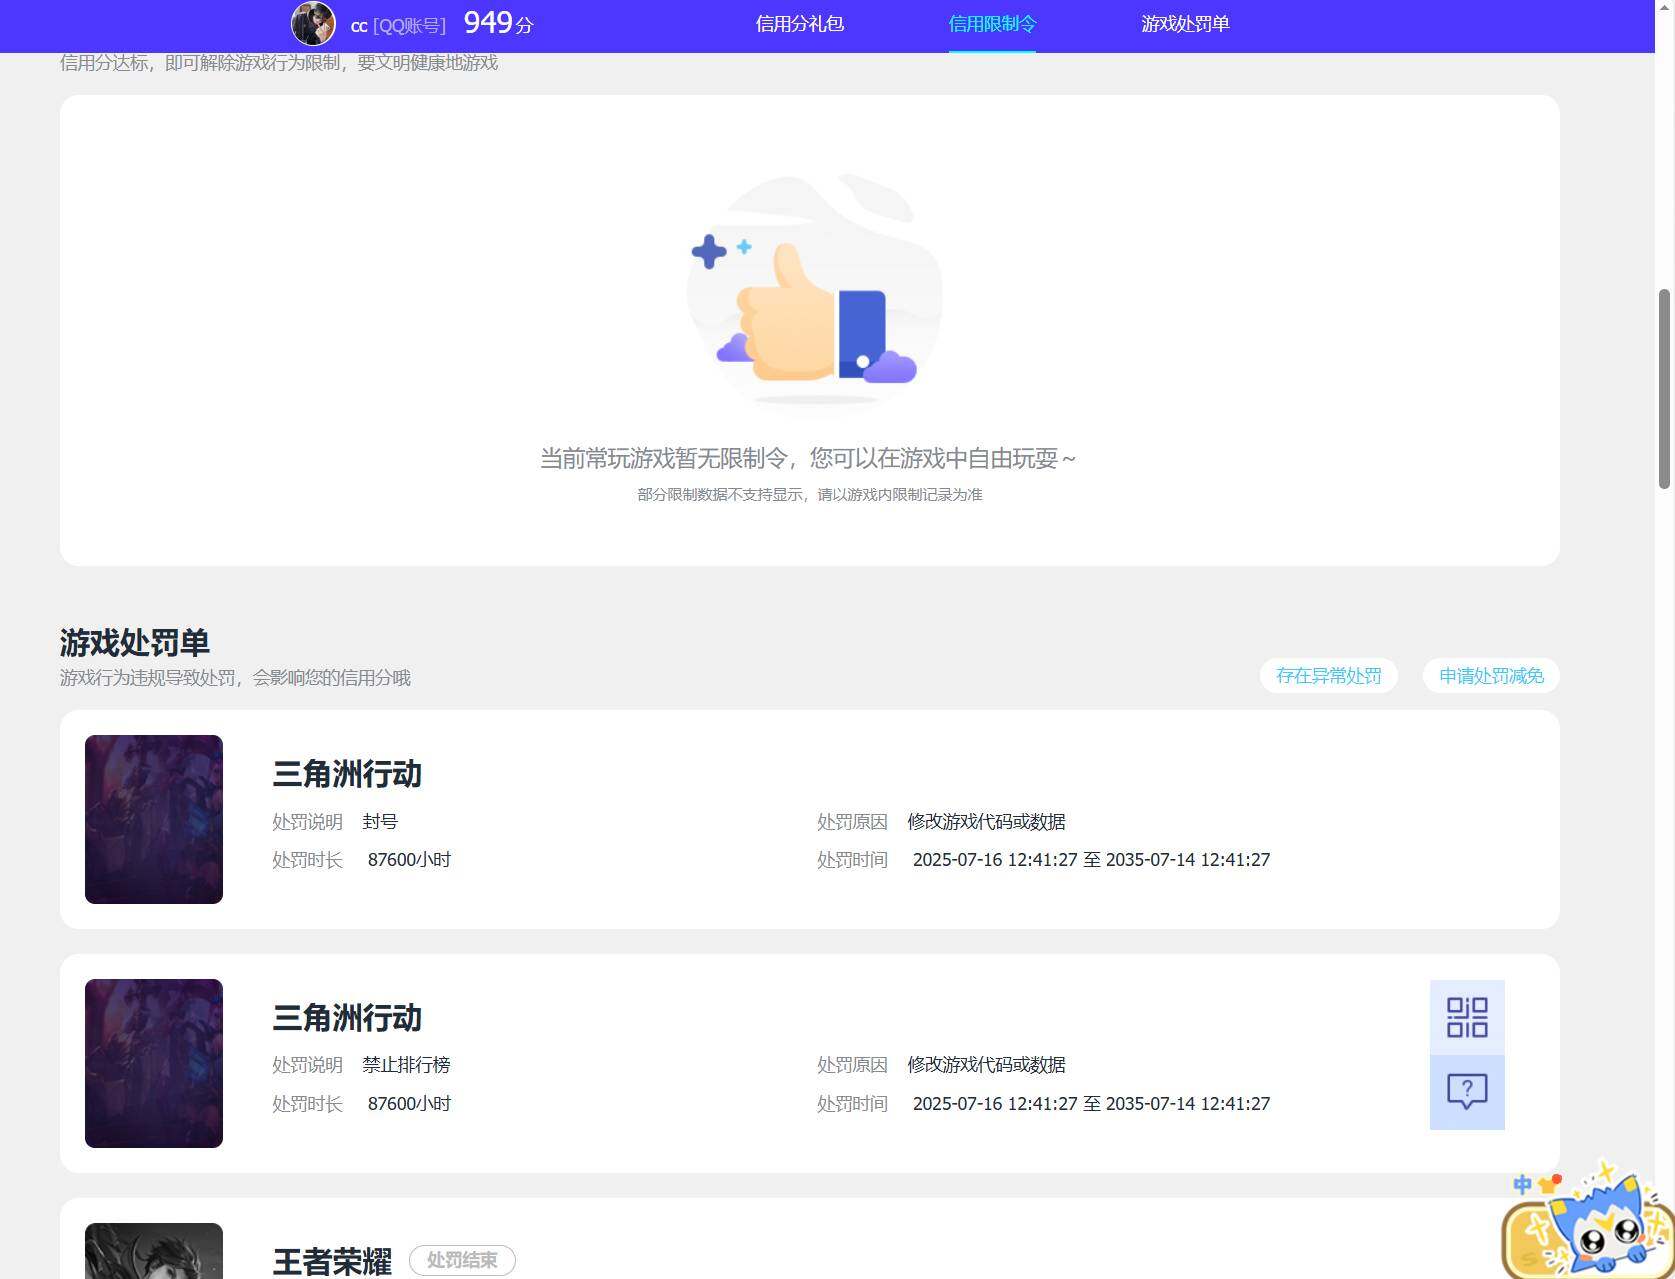Viewport: 1675px width, 1279px height.
Task: Click the cc [QQ账号] username
Action: pyautogui.click(x=398, y=26)
